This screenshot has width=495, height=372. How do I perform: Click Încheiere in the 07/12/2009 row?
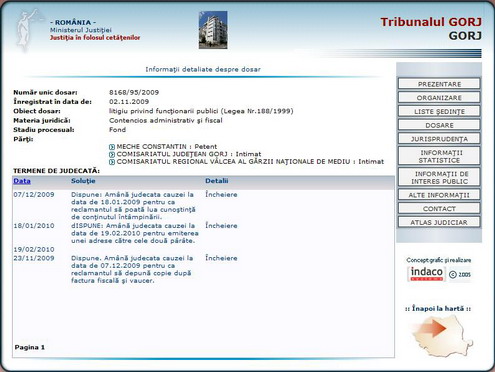tap(221, 195)
